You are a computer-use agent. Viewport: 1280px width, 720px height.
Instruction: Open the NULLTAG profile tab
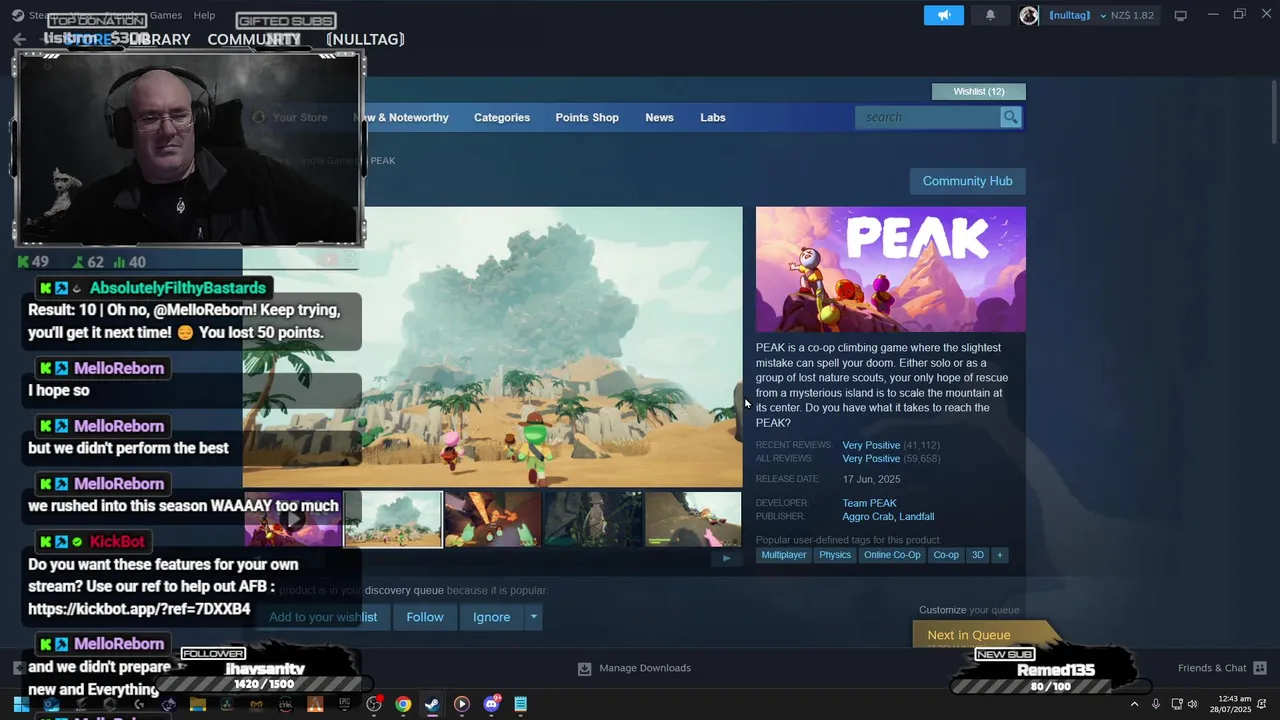point(365,39)
